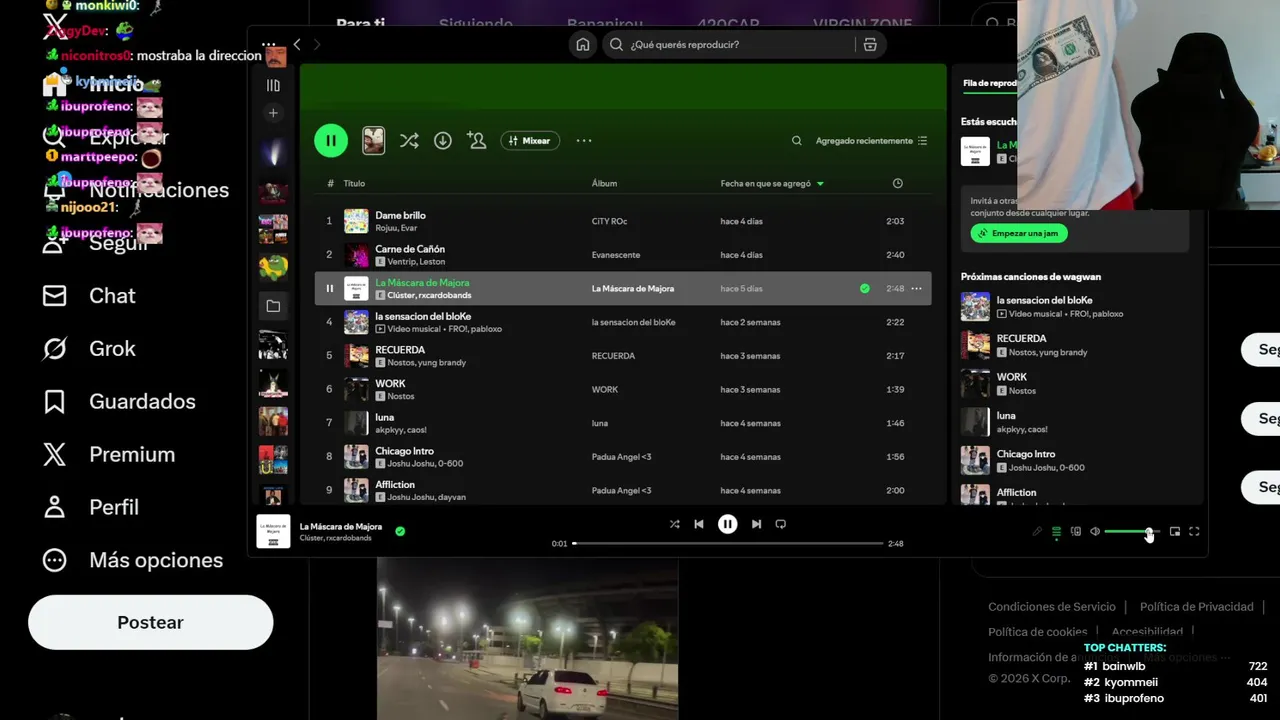Open the Browse icon in the search bar

pos(870,44)
